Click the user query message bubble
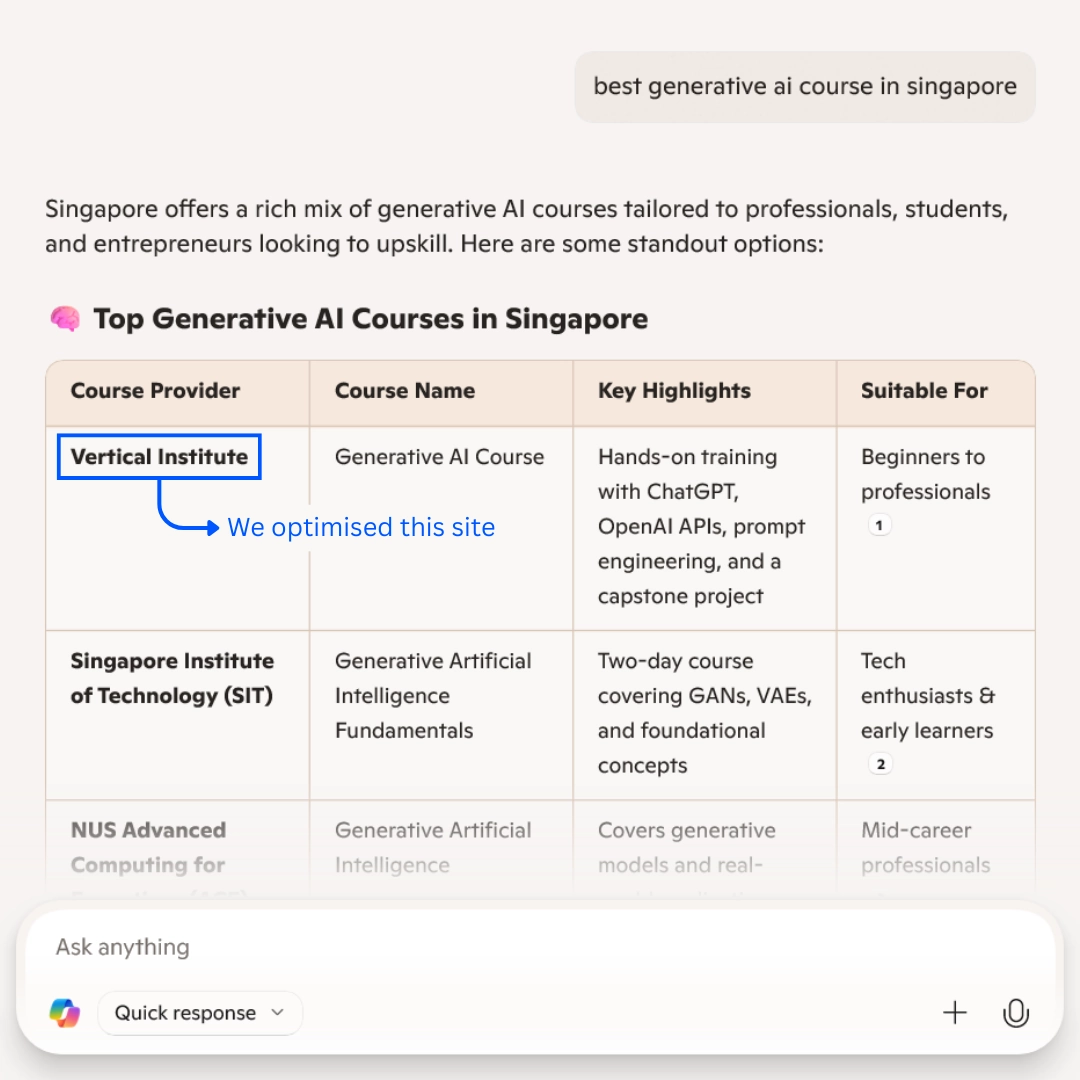The image size is (1080, 1080). coord(805,87)
